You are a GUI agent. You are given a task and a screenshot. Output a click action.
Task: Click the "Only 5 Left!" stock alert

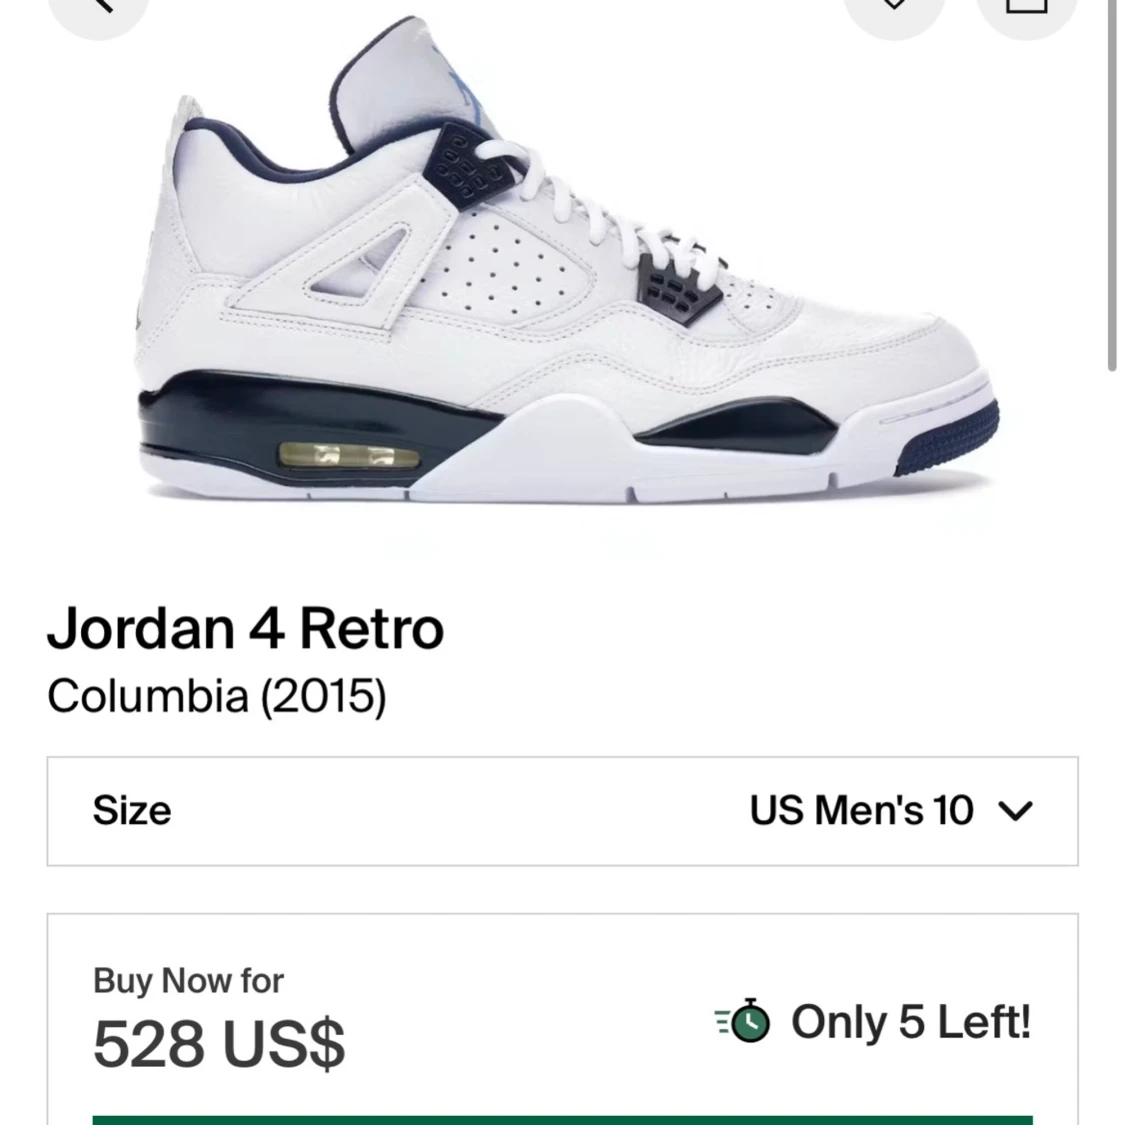[910, 1021]
